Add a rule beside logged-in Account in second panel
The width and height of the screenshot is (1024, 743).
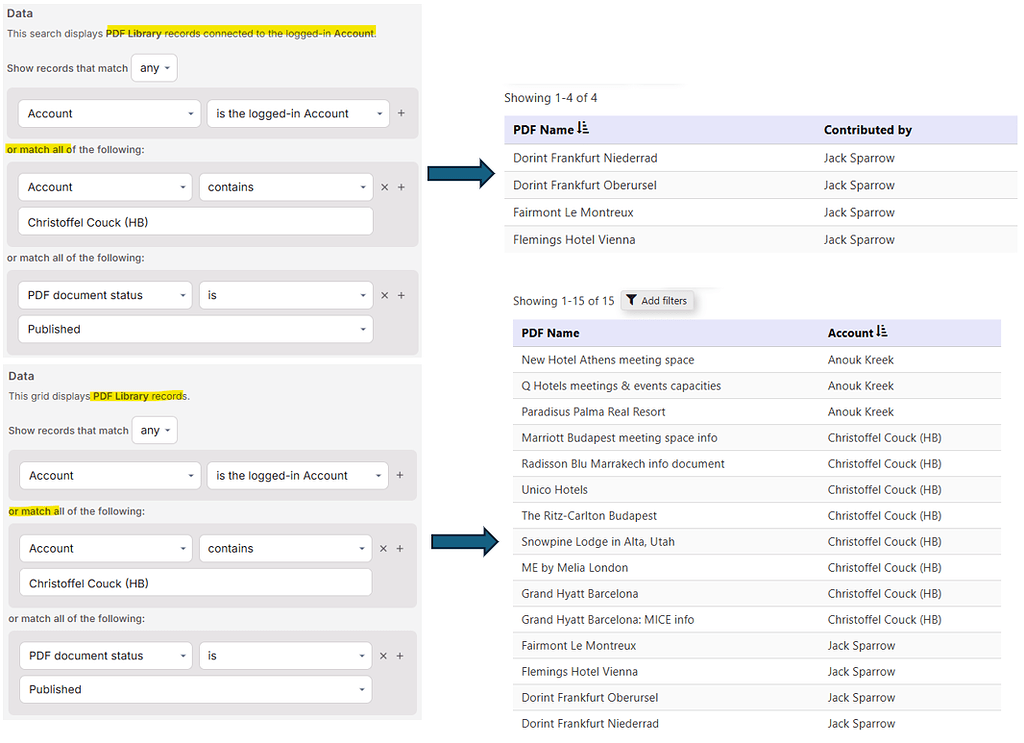[x=401, y=475]
